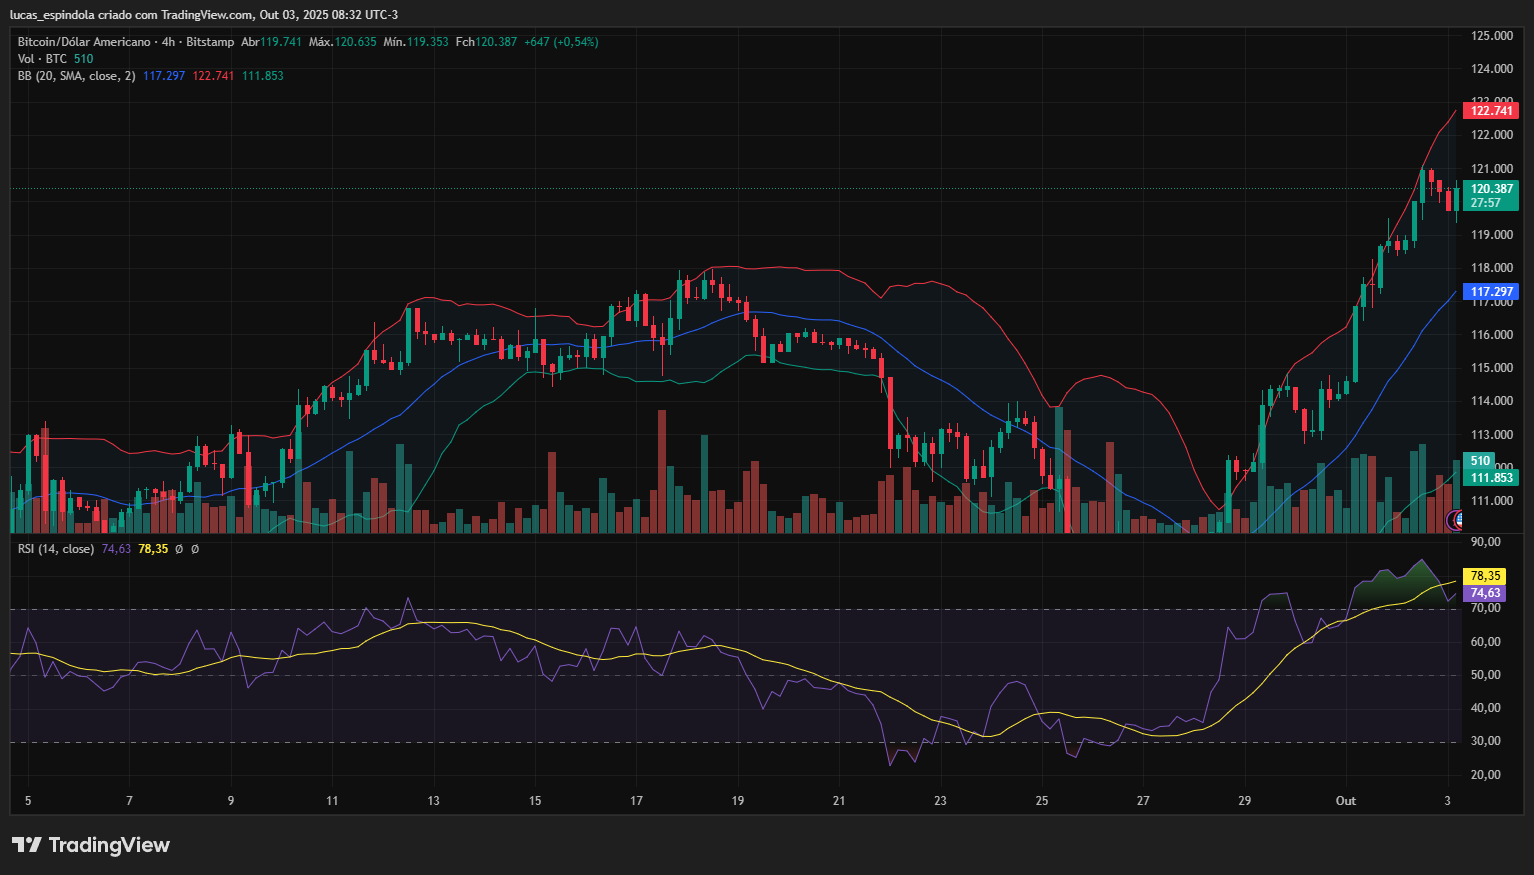This screenshot has width=1534, height=875.
Task: Click the 20,00 level on RSI scale
Action: click(1486, 775)
